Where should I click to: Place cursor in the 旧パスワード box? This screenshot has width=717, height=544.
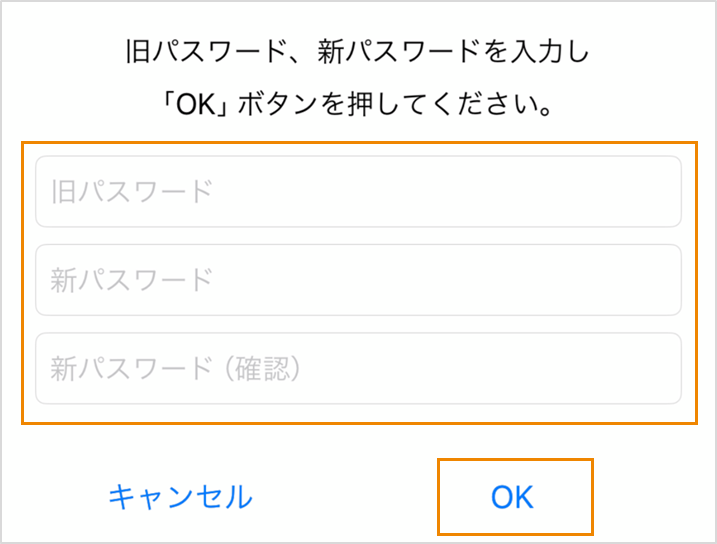pyautogui.click(x=358, y=191)
